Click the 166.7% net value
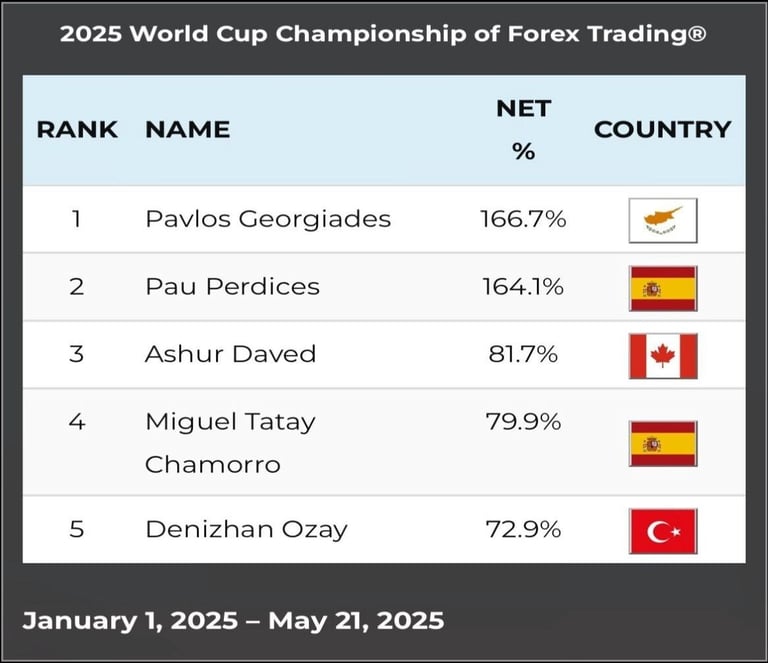Viewport: 768px width, 663px height. (x=523, y=219)
